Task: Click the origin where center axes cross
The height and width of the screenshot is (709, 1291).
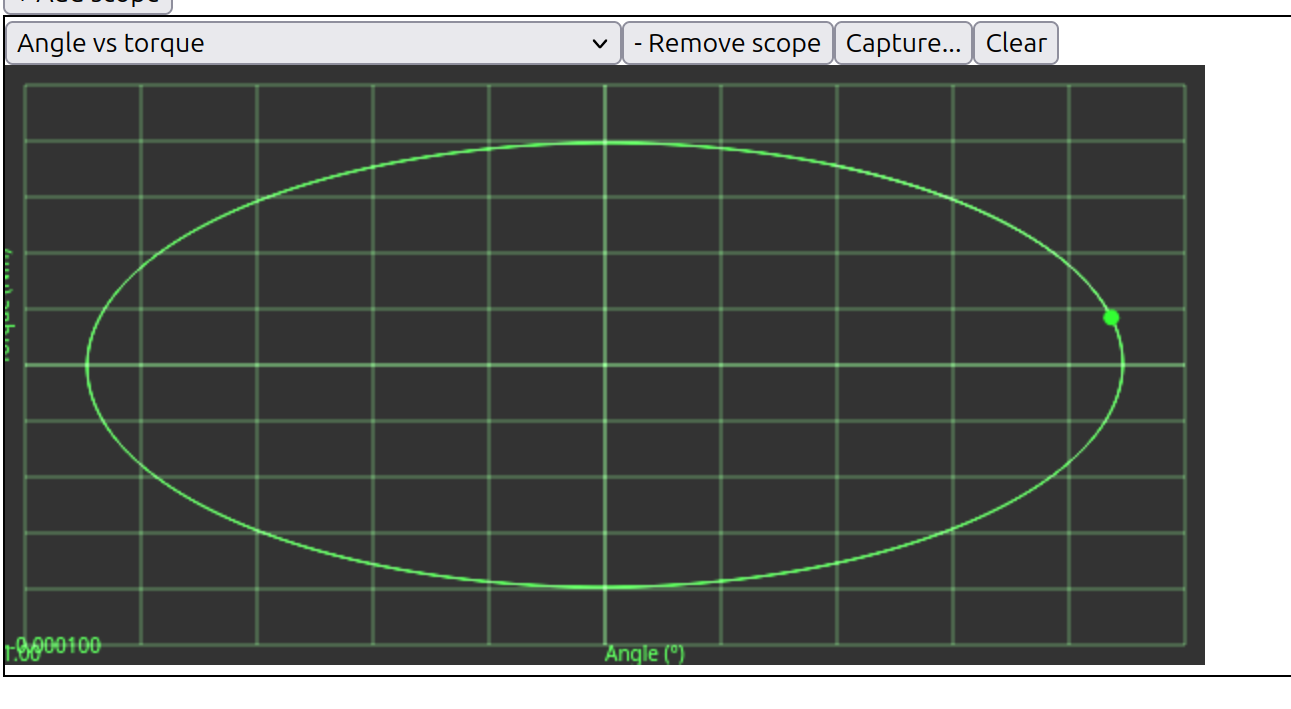Action: [x=604, y=365]
